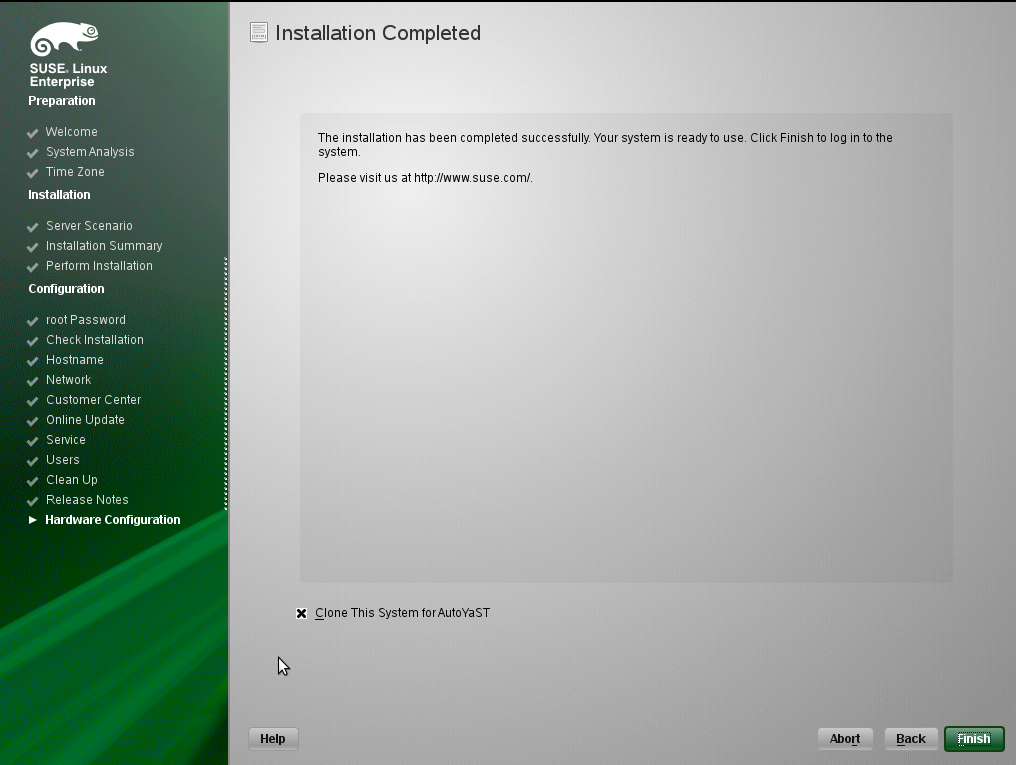Select the Service step label
1016x765 pixels.
tap(65, 440)
